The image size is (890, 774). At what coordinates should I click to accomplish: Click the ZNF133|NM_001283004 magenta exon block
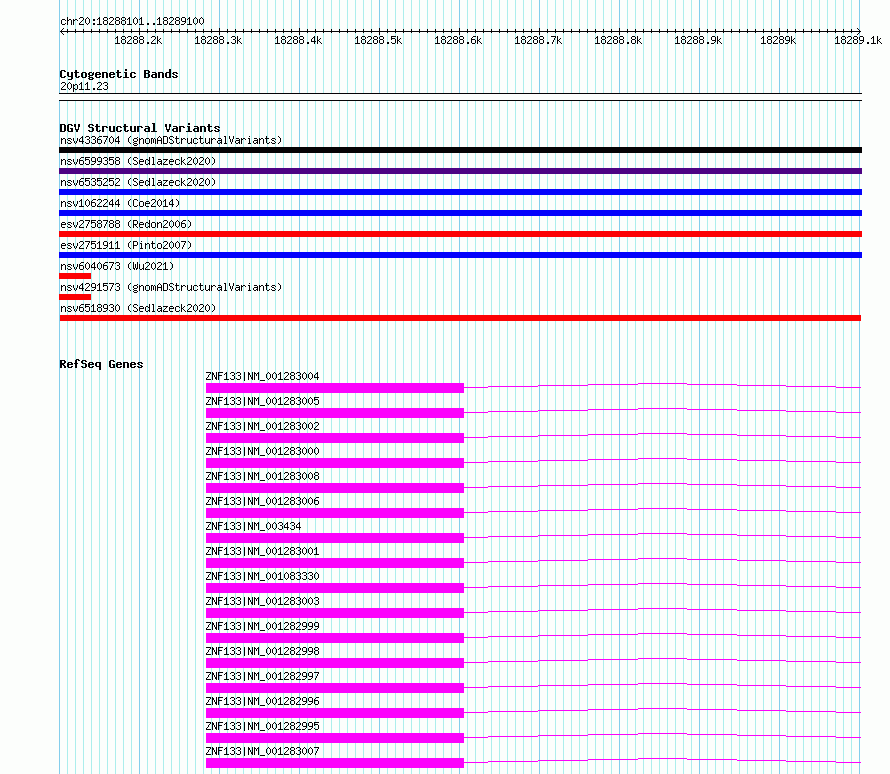[335, 388]
